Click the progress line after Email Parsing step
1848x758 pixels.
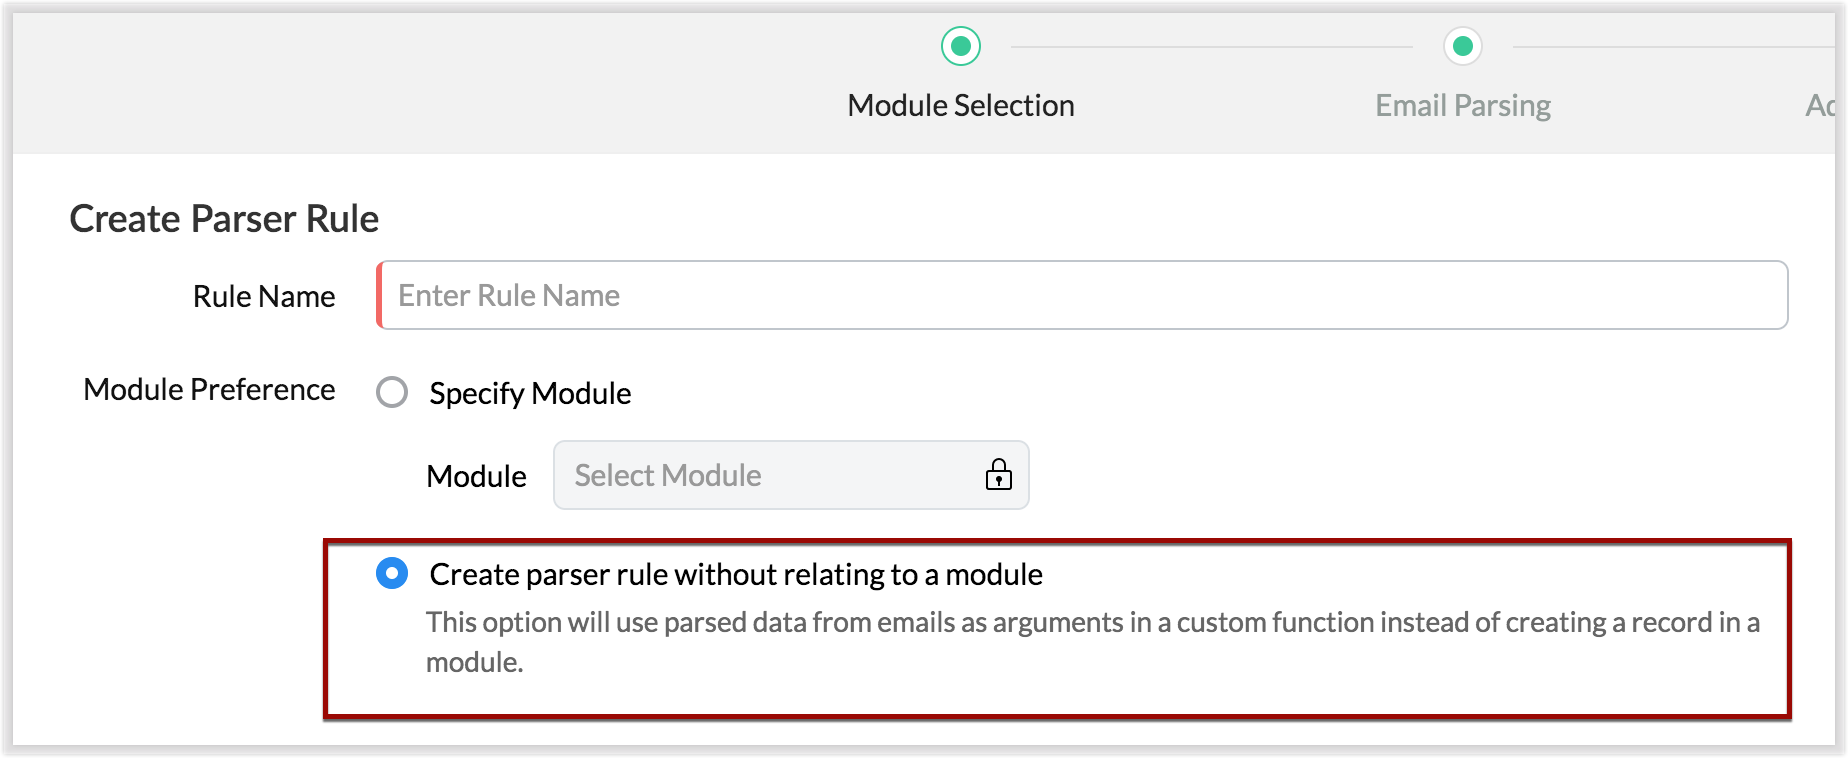1670,46
